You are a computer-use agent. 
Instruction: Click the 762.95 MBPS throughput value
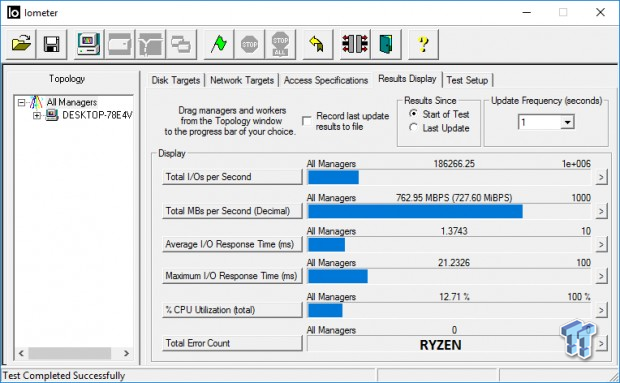point(454,198)
